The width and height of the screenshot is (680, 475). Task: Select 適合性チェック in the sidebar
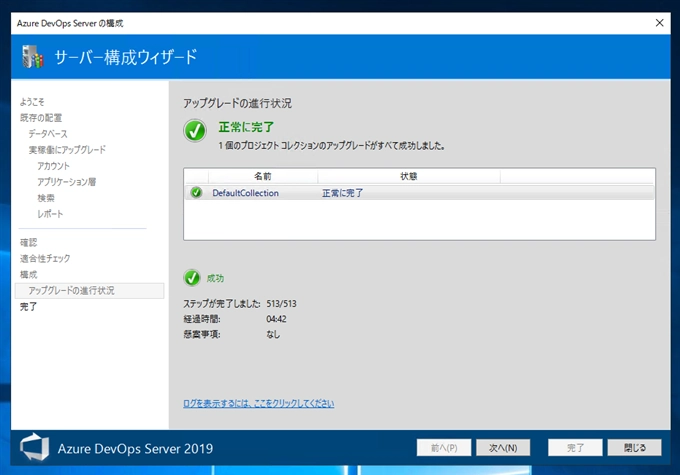pos(45,259)
